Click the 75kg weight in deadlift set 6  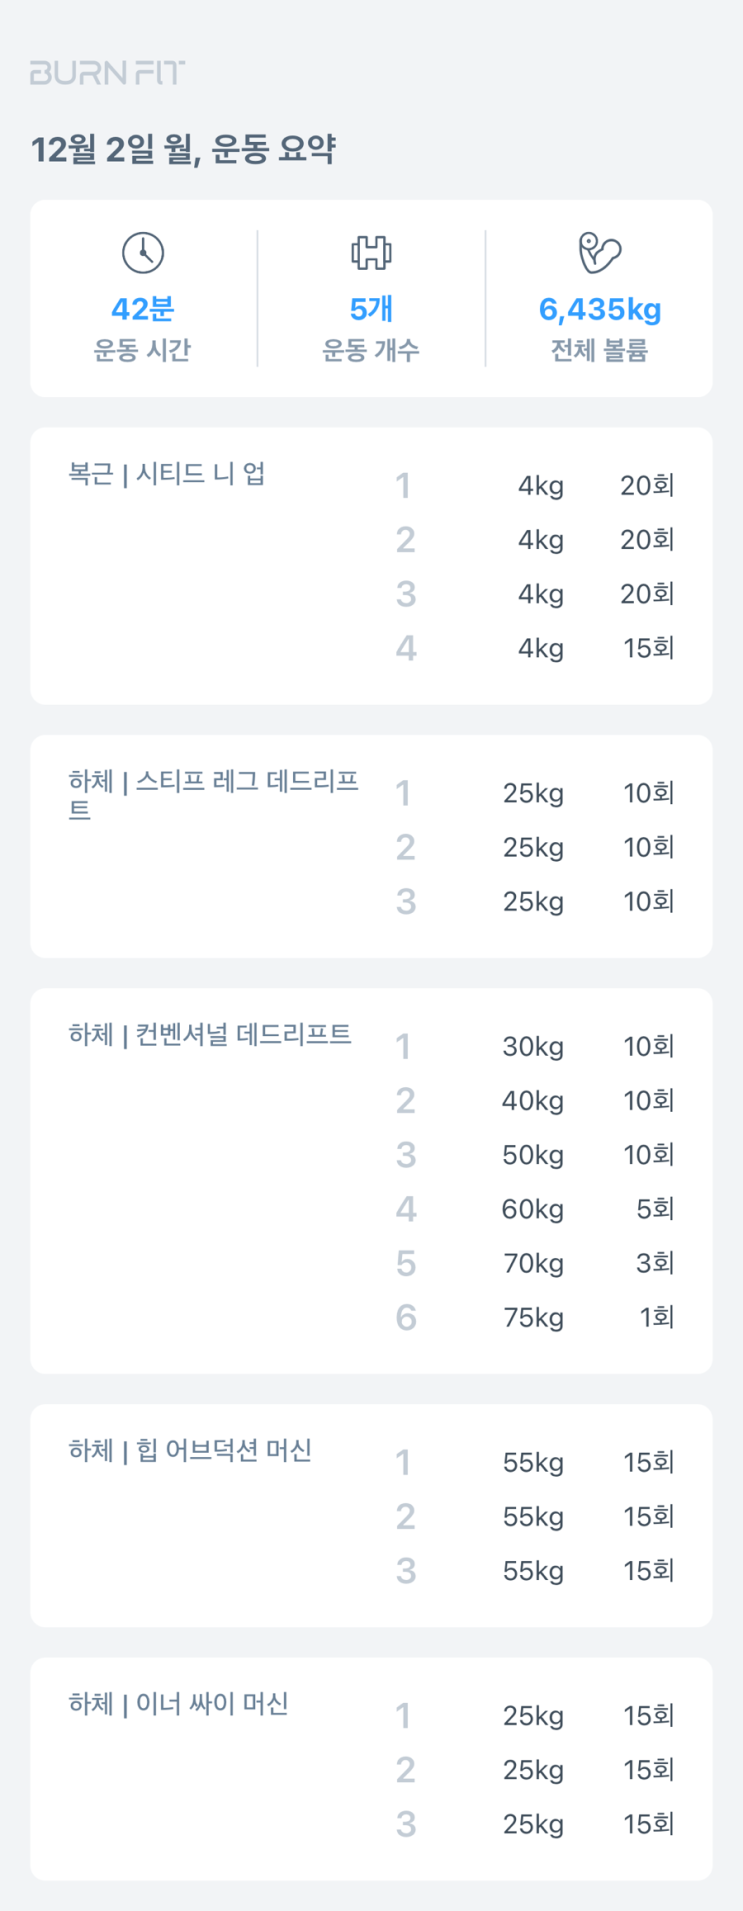(x=533, y=1318)
